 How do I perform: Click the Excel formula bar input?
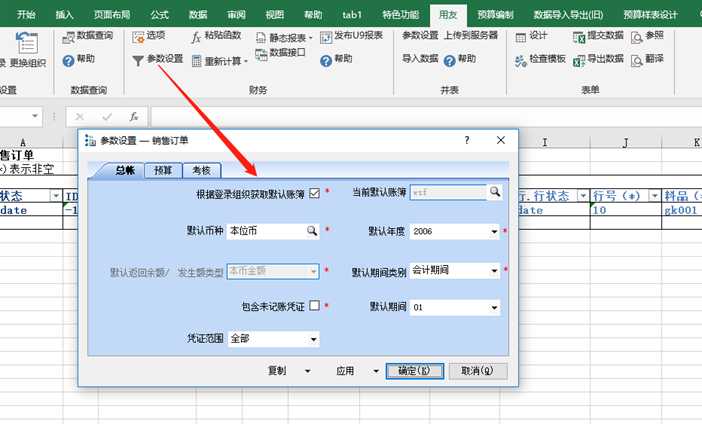click(x=425, y=117)
